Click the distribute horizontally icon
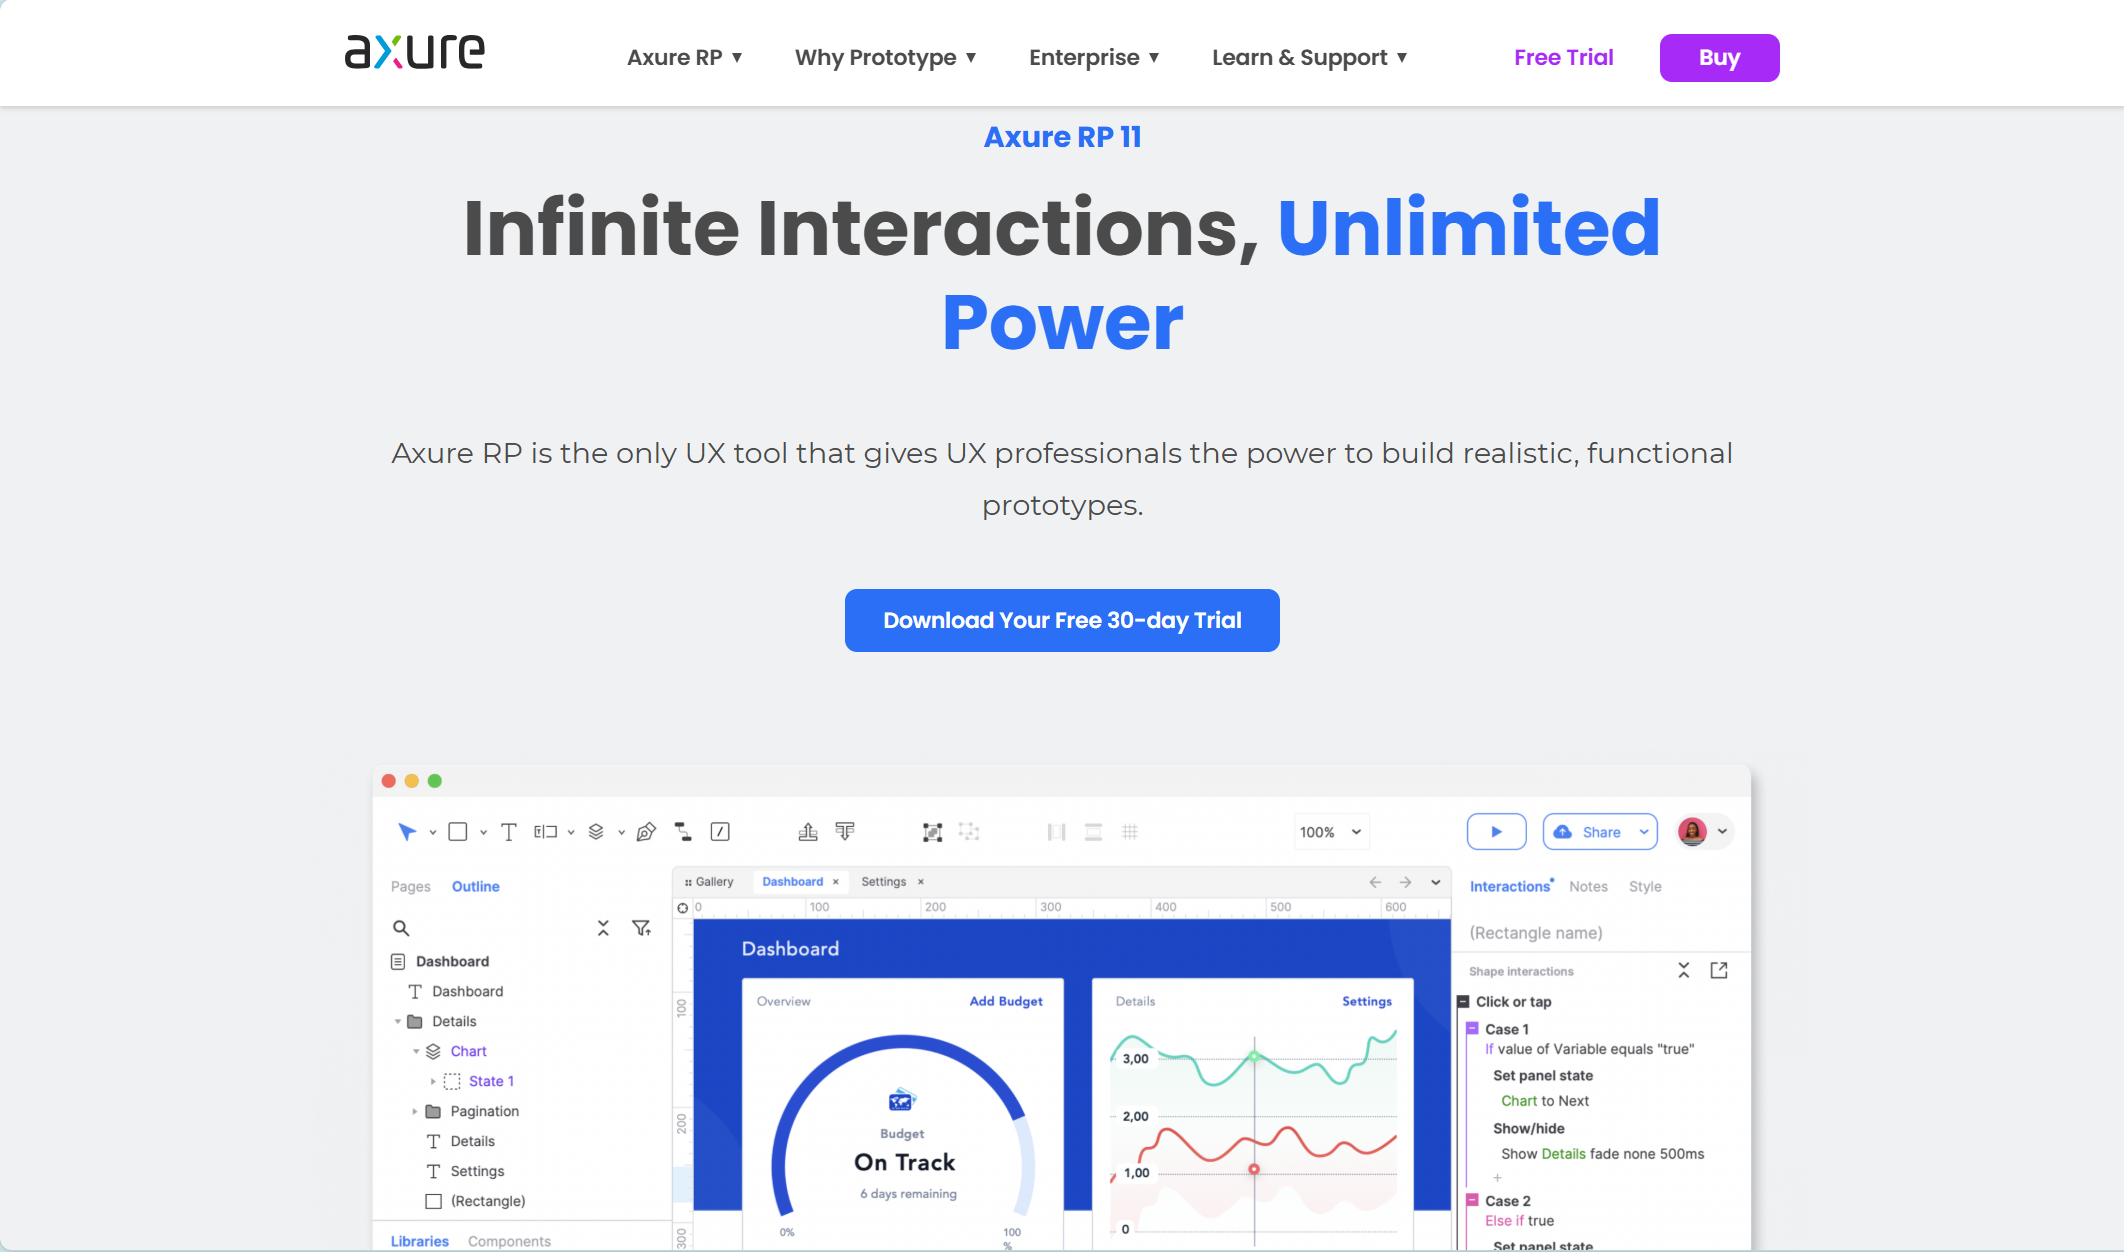Viewport: 2124px width, 1252px height. tap(1056, 832)
